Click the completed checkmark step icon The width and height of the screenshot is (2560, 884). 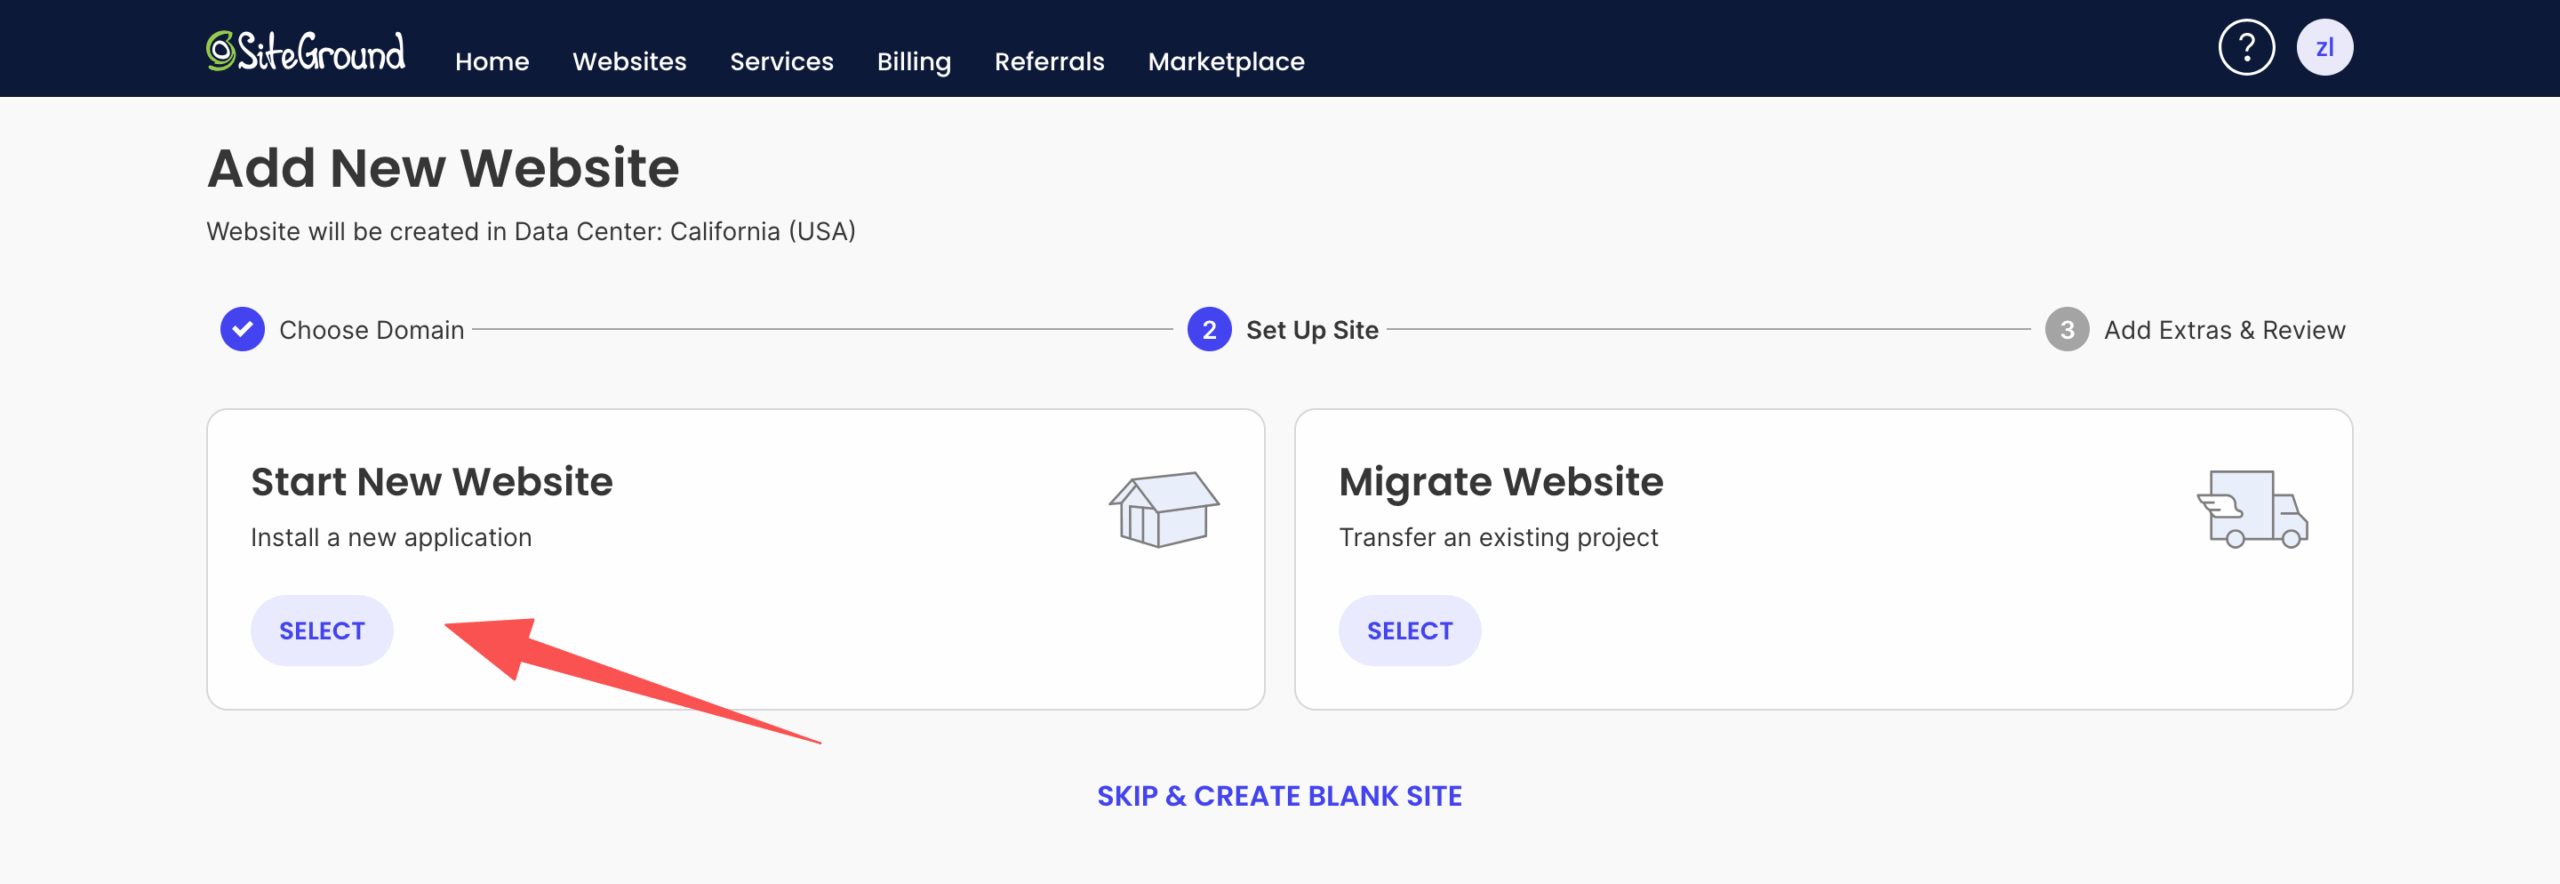pyautogui.click(x=242, y=329)
